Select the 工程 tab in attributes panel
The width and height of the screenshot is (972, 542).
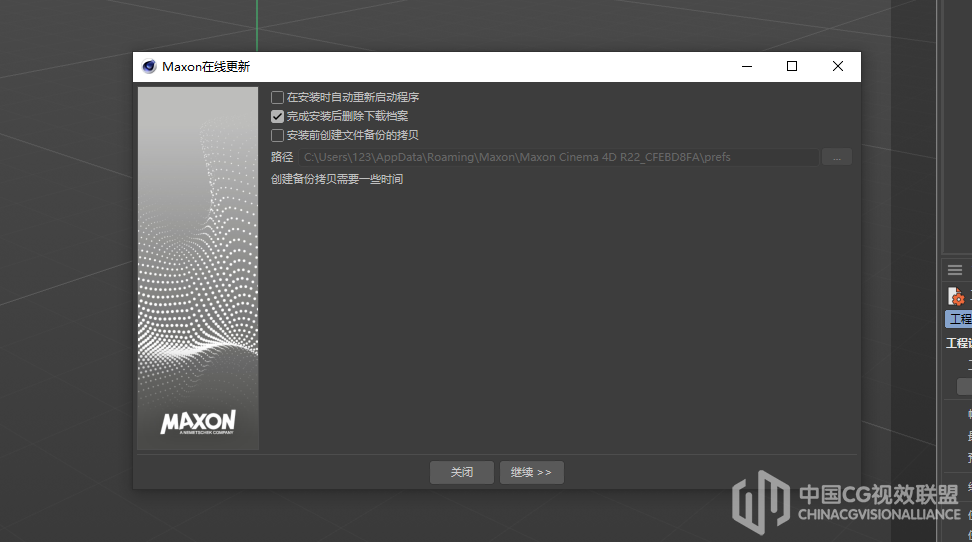[958, 319]
